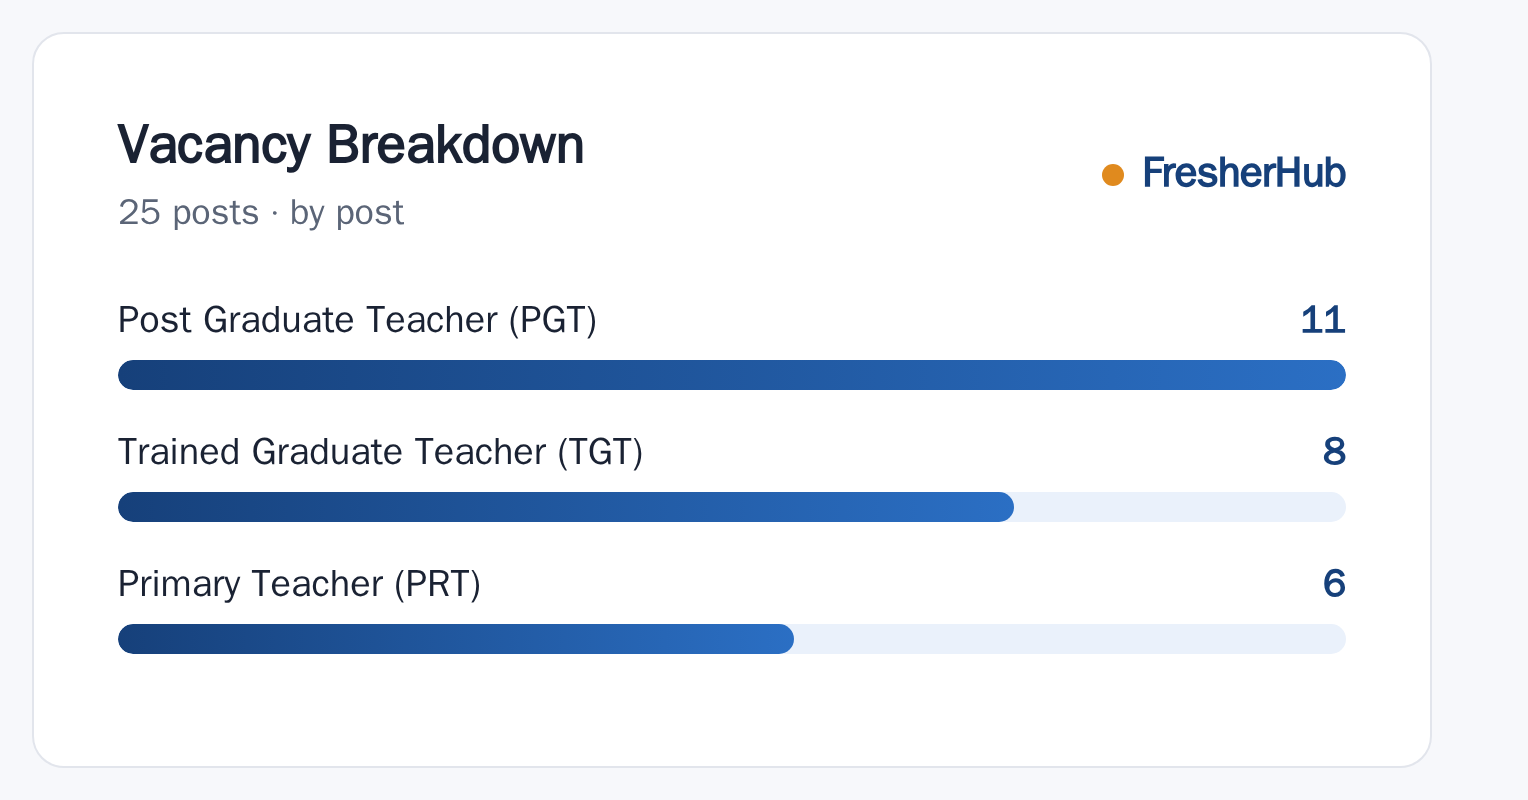Click the PRT vacancy count 6

pos(1334,584)
